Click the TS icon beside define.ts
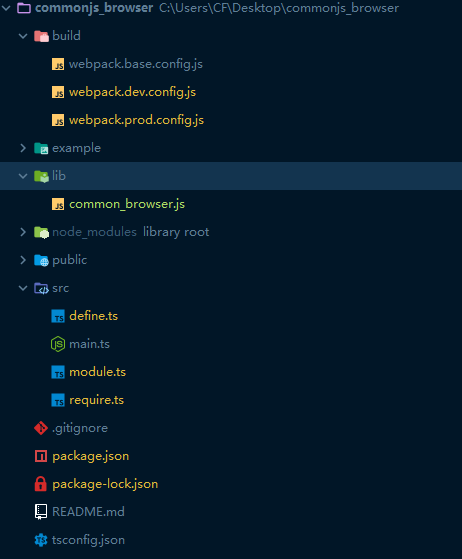Image resolution: width=462 pixels, height=559 pixels. 58,316
